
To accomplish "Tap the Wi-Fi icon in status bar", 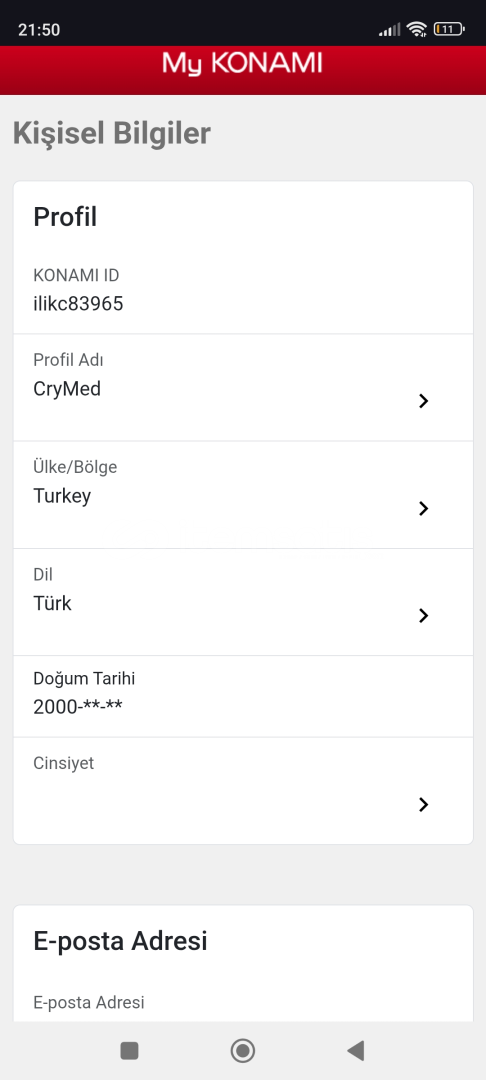I will tap(416, 29).
